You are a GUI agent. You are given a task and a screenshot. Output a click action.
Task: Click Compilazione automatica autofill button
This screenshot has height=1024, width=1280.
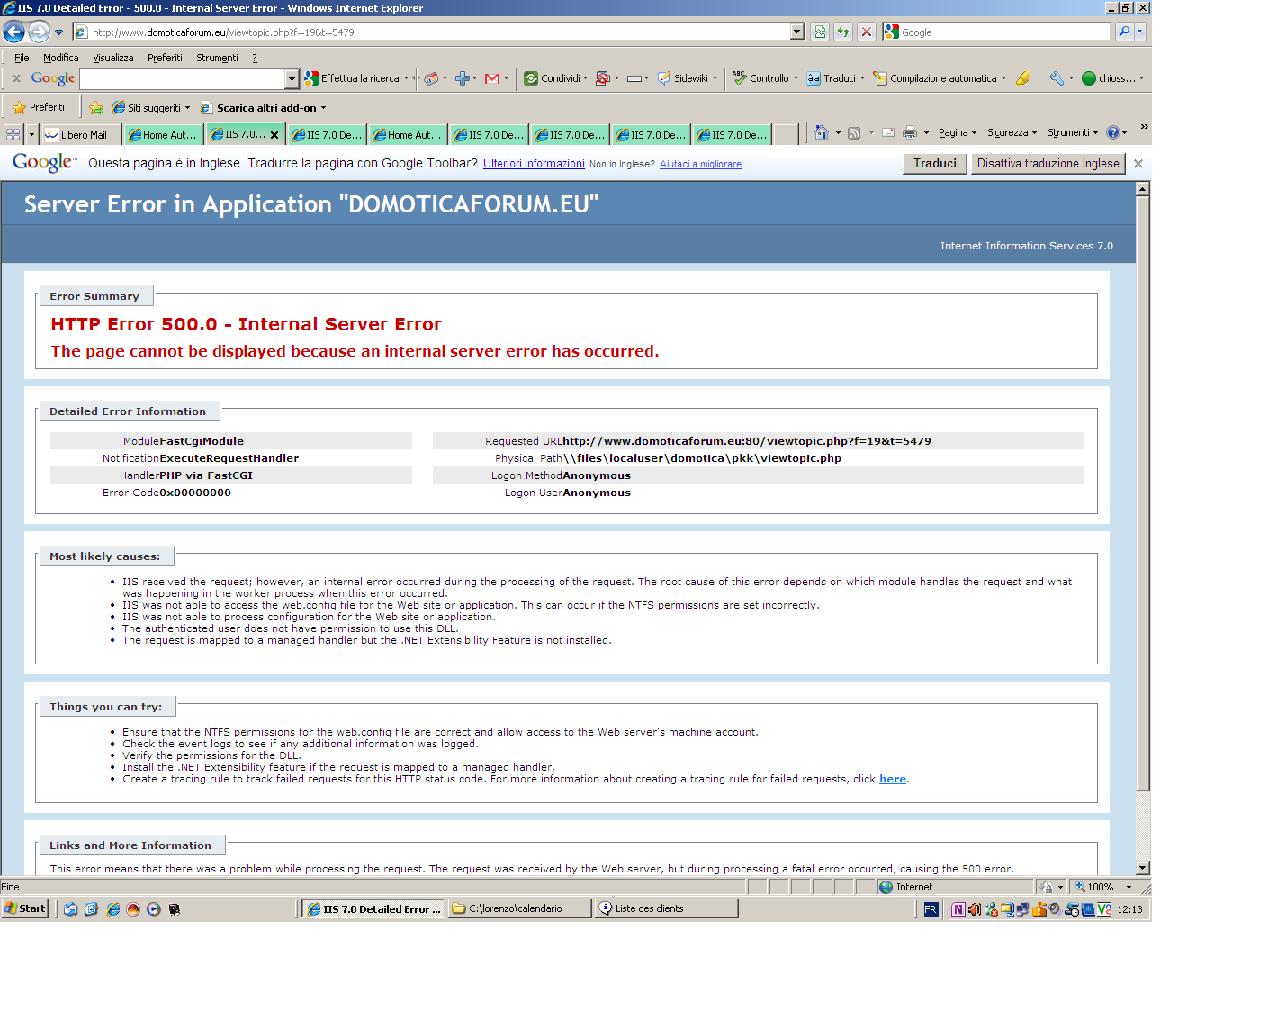pos(935,78)
